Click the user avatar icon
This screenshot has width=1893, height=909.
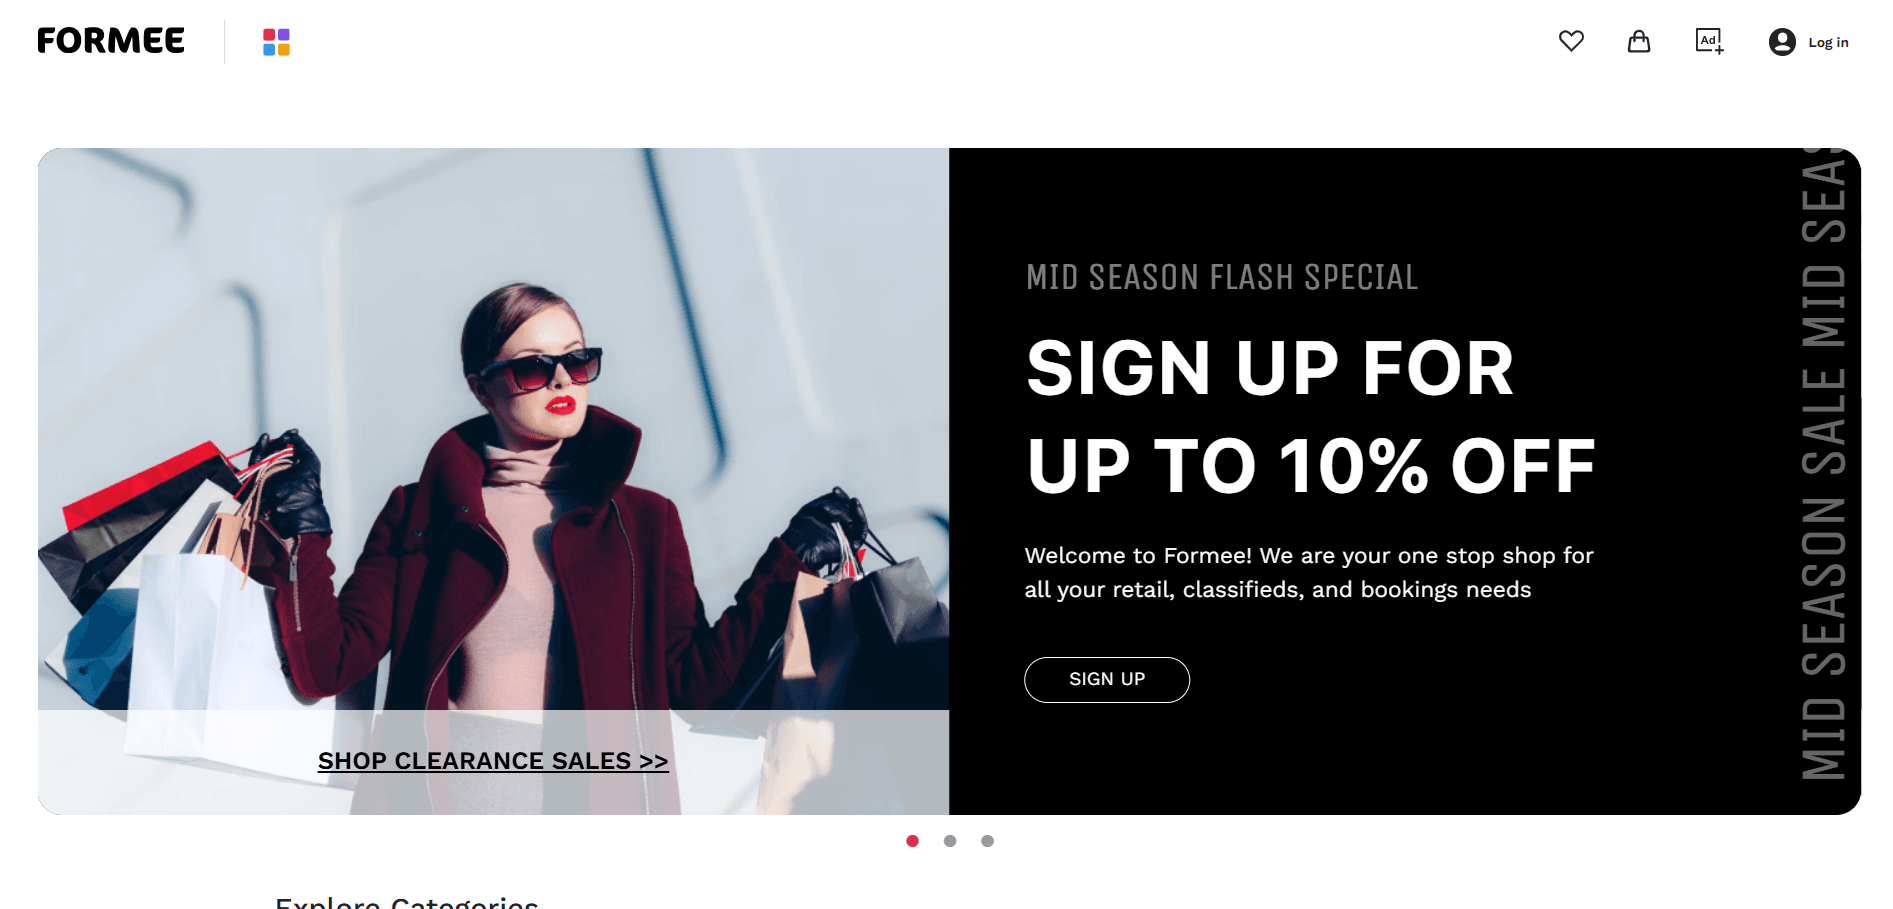click(1782, 42)
